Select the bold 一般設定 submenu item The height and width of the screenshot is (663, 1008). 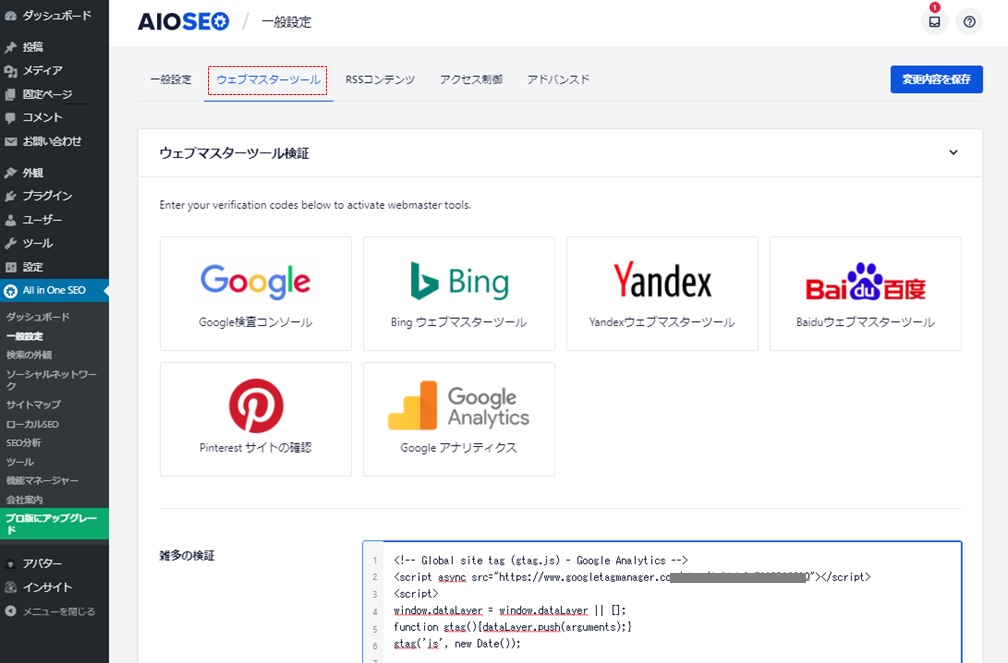24,336
